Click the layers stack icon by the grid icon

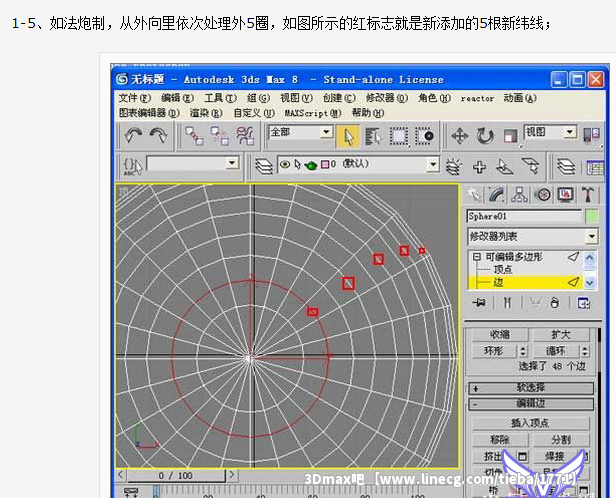pyautogui.click(x=566, y=167)
